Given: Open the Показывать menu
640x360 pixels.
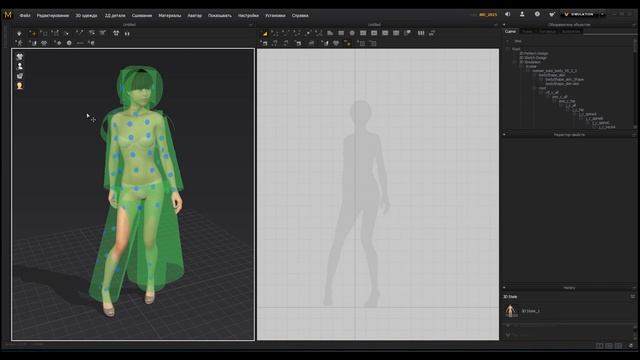Looking at the screenshot, I should click(220, 16).
